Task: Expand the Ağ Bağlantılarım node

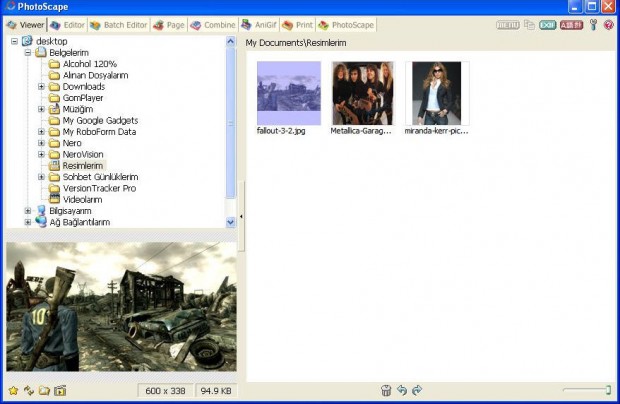Action: 28,222
